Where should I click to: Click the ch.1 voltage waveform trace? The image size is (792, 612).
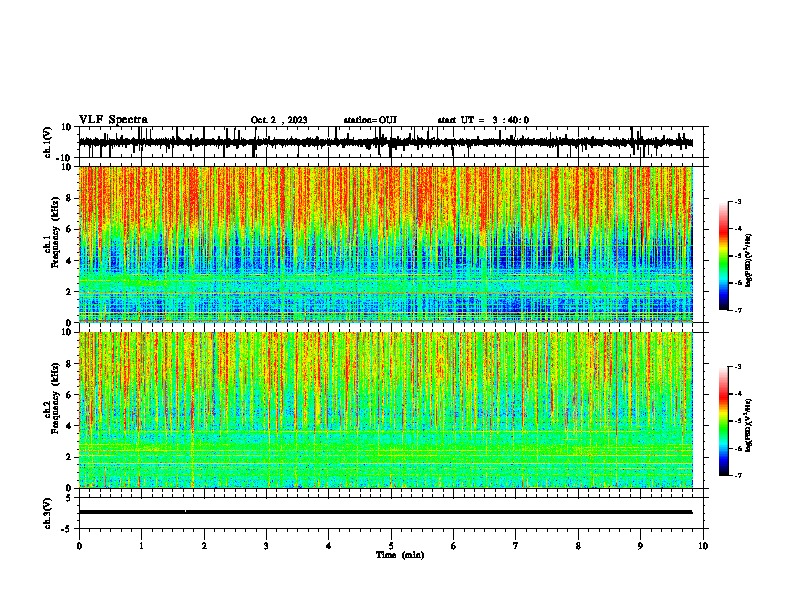[385, 142]
